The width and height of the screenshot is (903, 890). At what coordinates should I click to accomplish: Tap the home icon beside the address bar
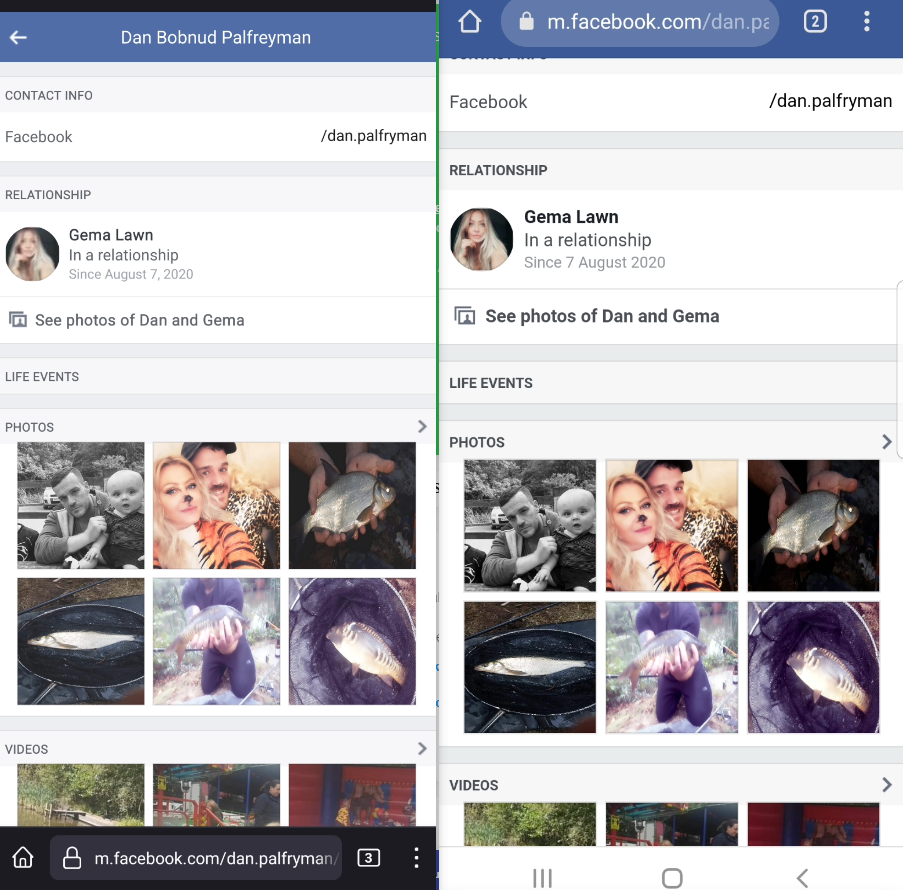[469, 22]
